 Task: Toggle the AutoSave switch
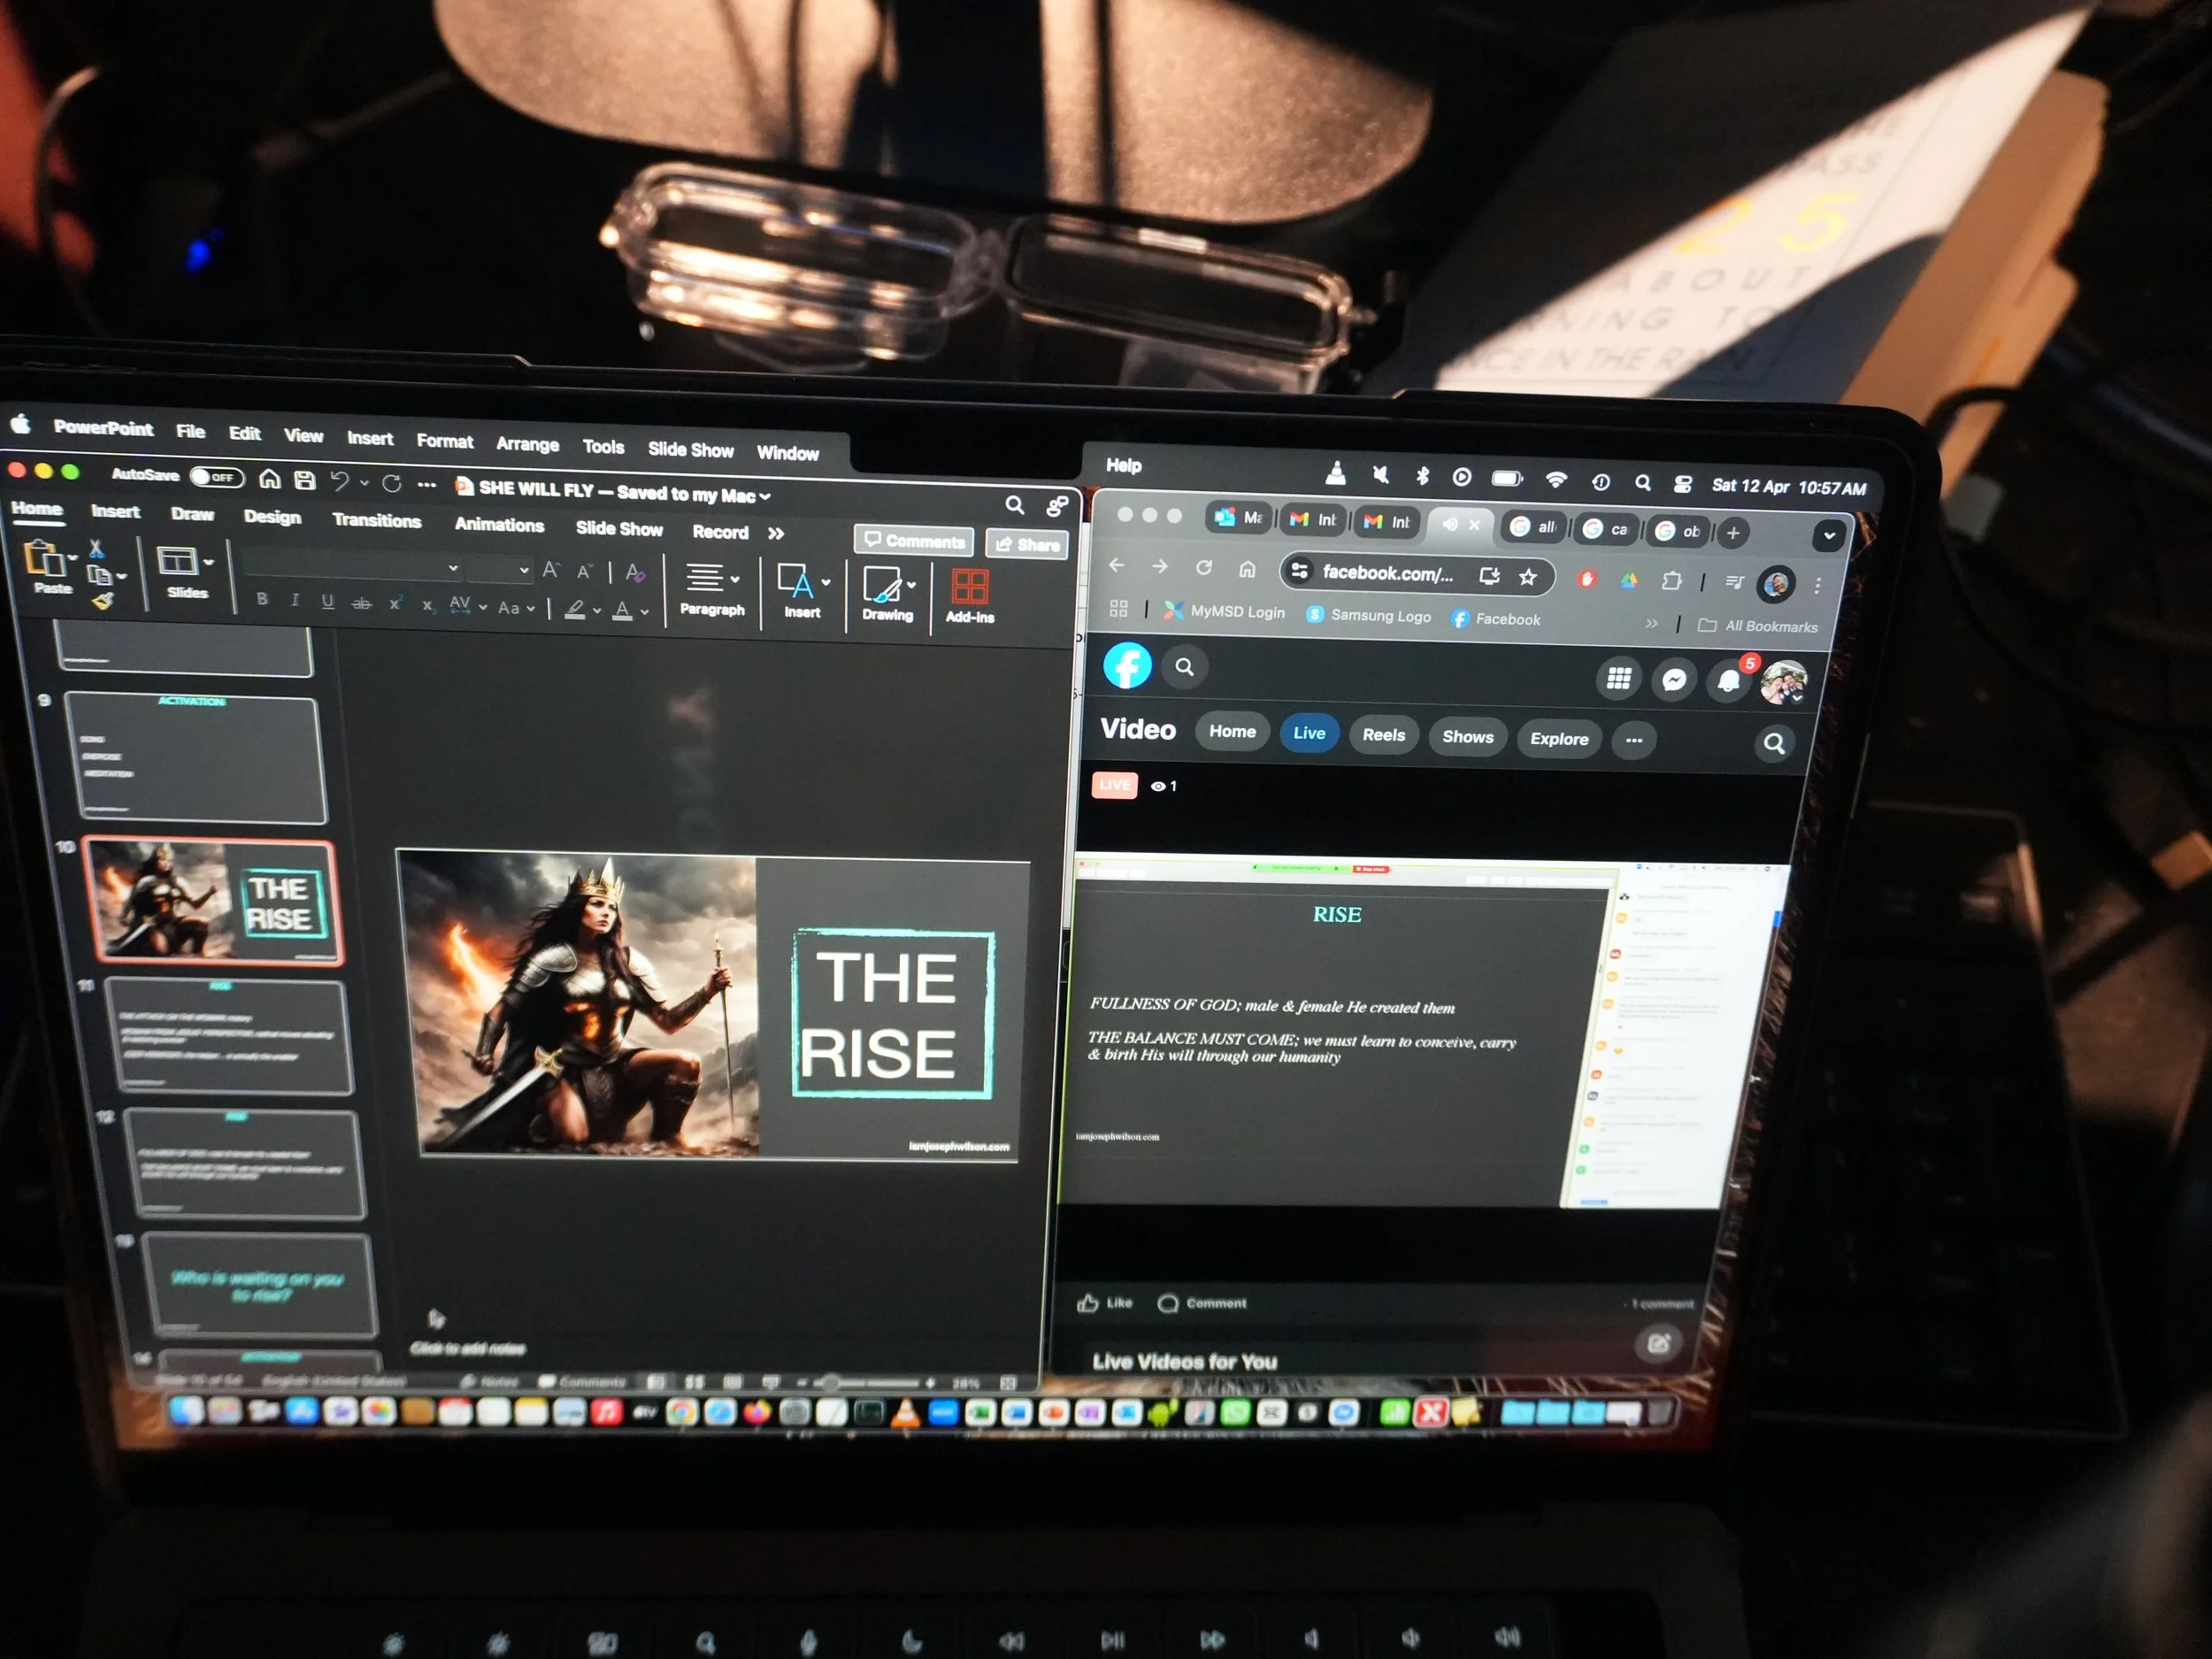216,477
